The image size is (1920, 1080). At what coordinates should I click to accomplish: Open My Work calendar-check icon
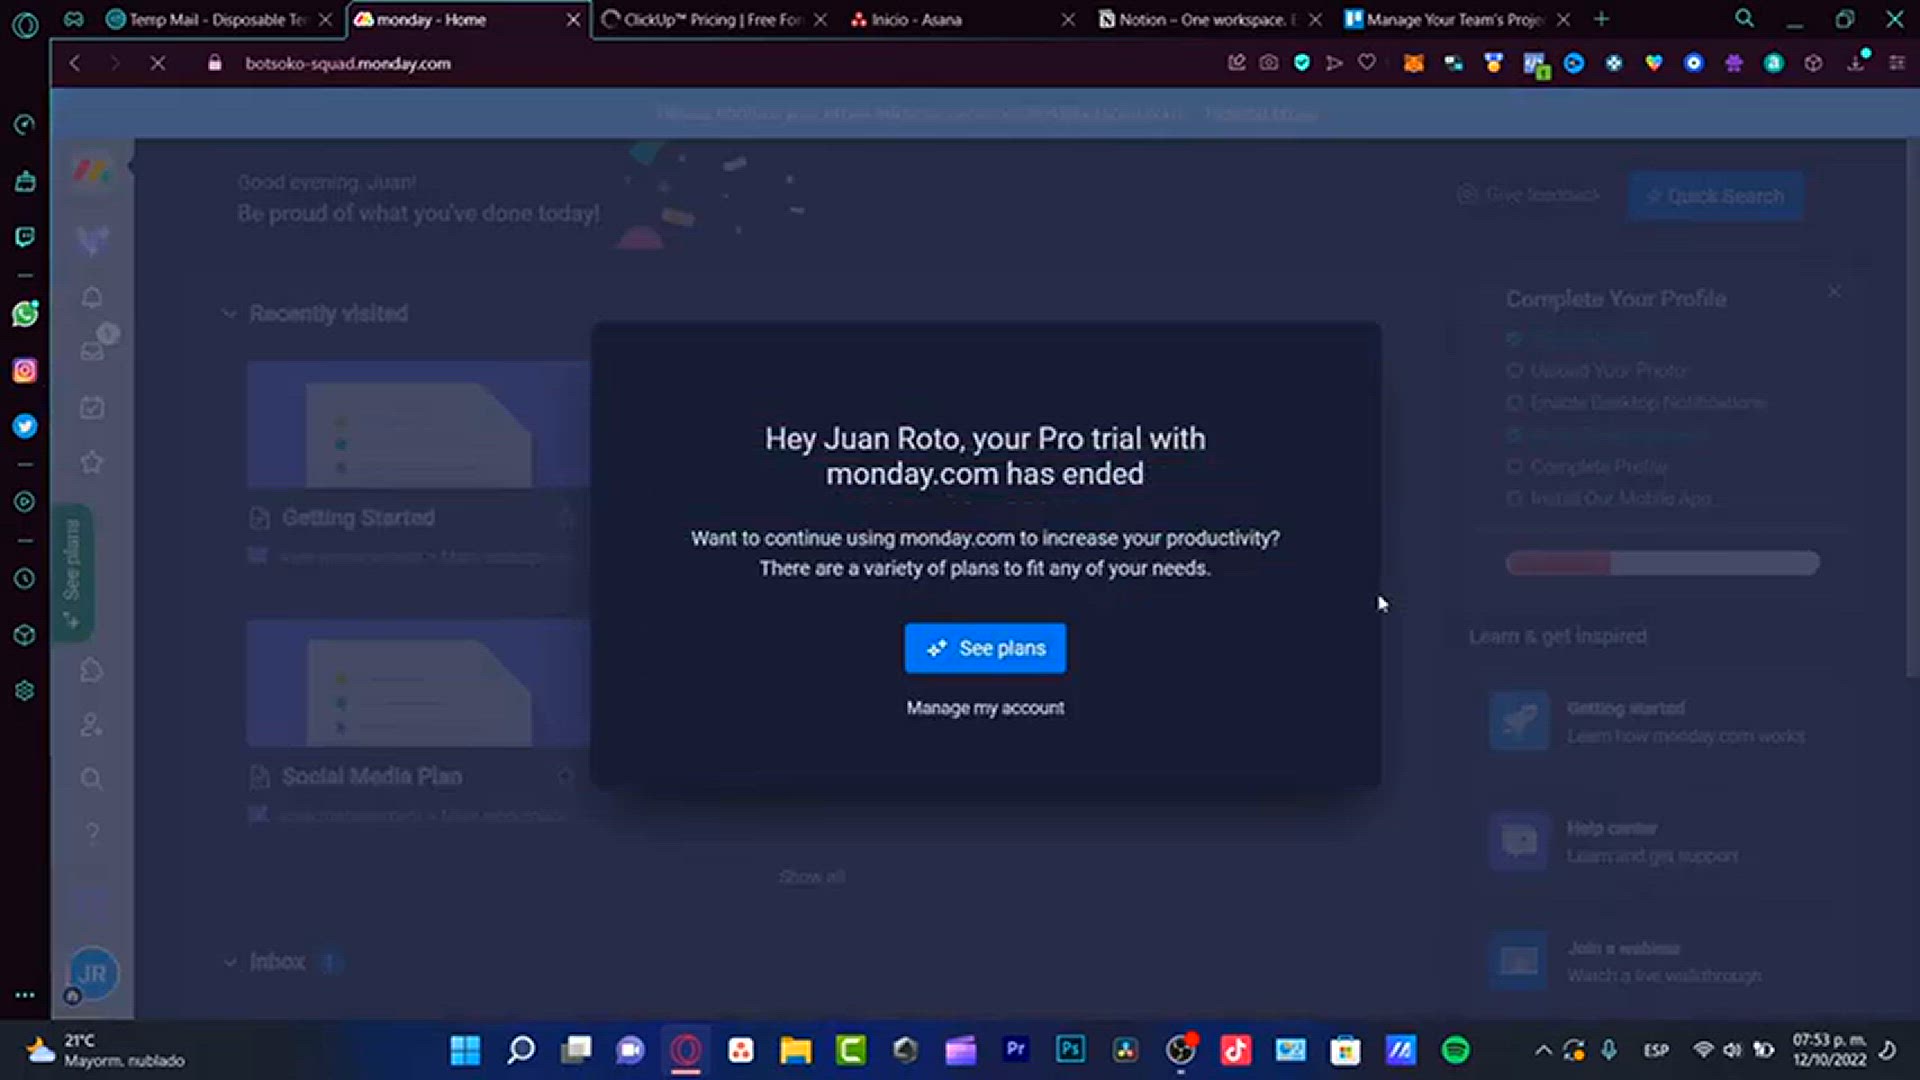(x=92, y=407)
